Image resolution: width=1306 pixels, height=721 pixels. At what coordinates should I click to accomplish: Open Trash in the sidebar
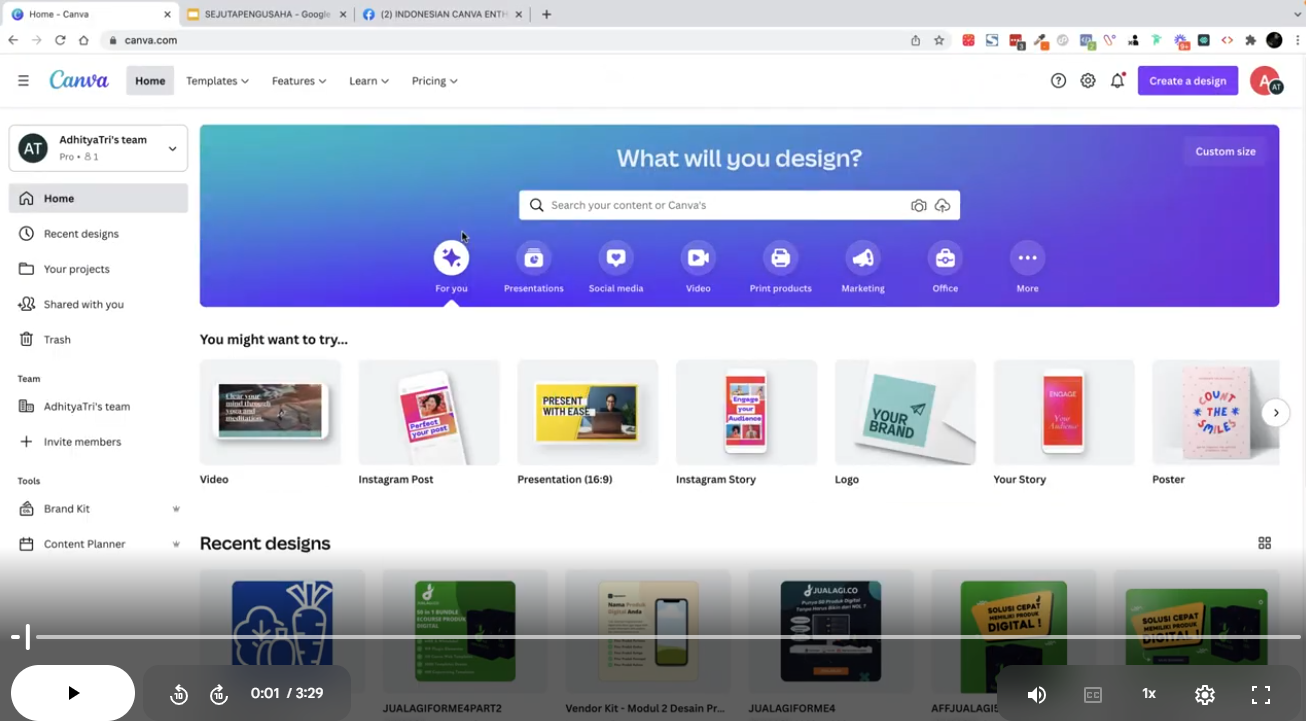click(x=98, y=340)
